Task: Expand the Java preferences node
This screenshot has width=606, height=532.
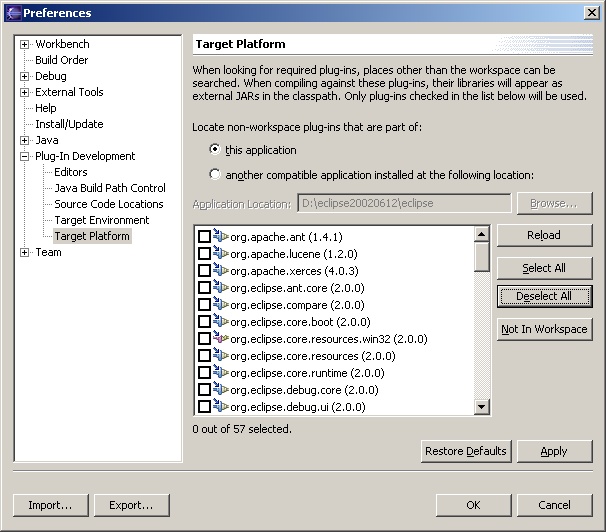Action: click(x=25, y=141)
